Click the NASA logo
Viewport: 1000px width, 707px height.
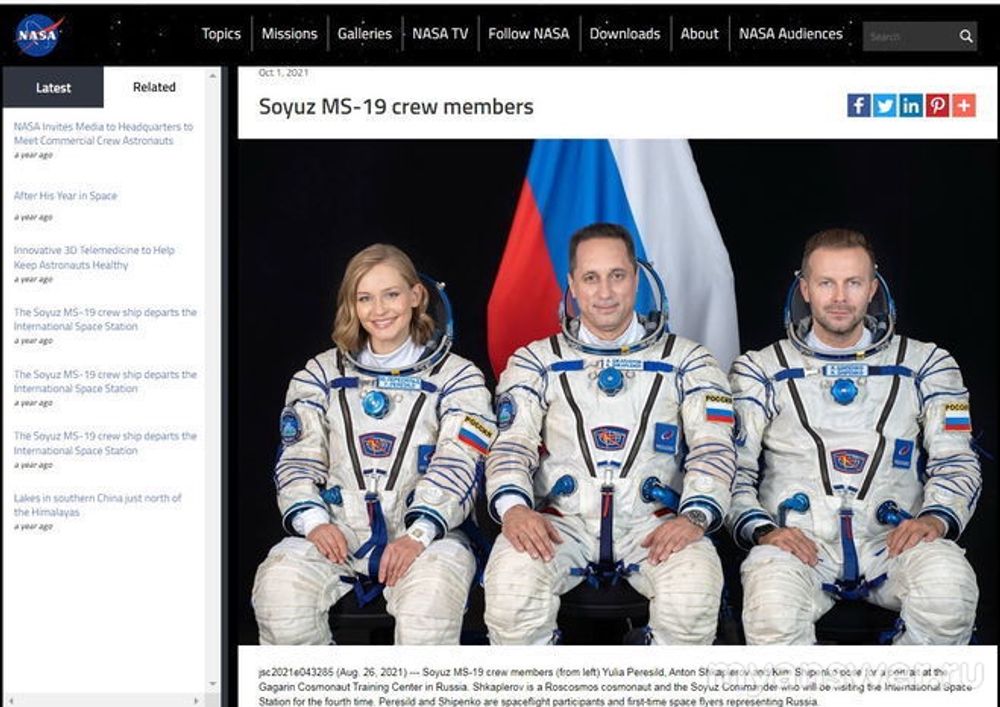(x=39, y=35)
